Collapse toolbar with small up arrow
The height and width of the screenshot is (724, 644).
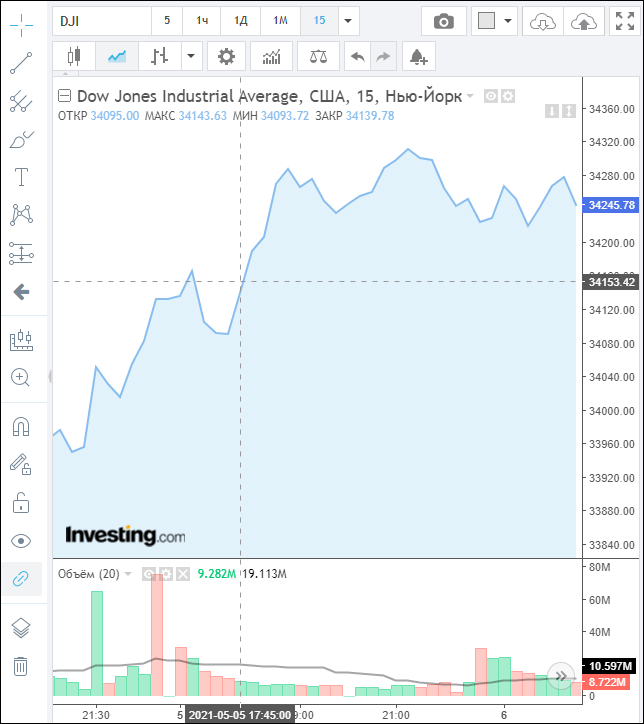coord(66,73)
